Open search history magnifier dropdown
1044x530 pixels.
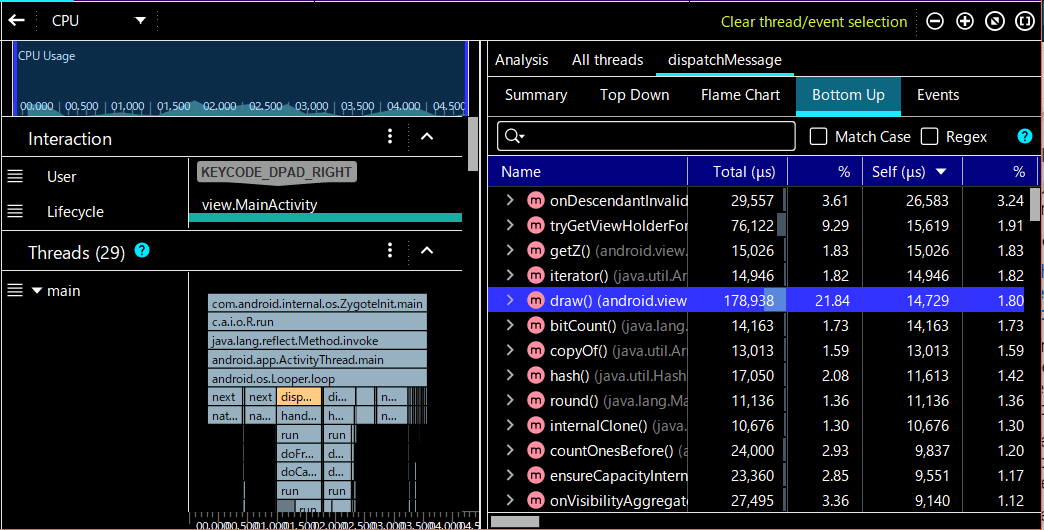coord(515,136)
